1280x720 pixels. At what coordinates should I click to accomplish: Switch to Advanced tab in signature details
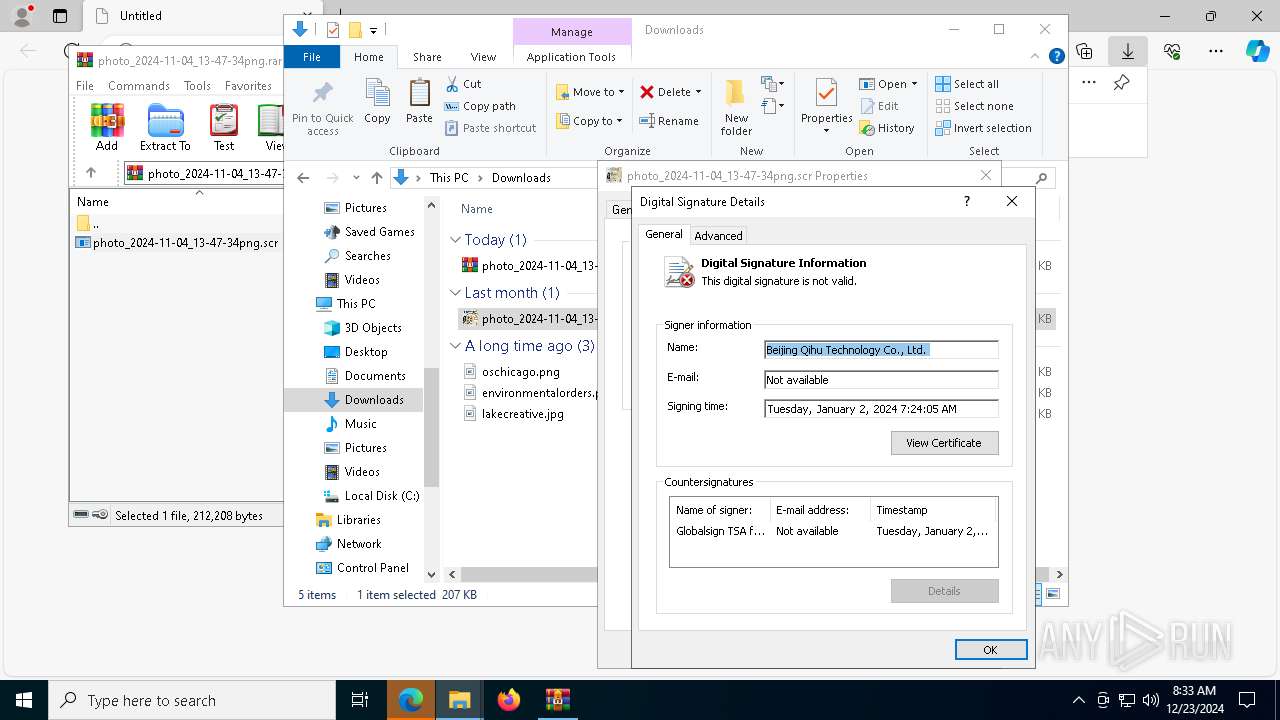(x=718, y=235)
